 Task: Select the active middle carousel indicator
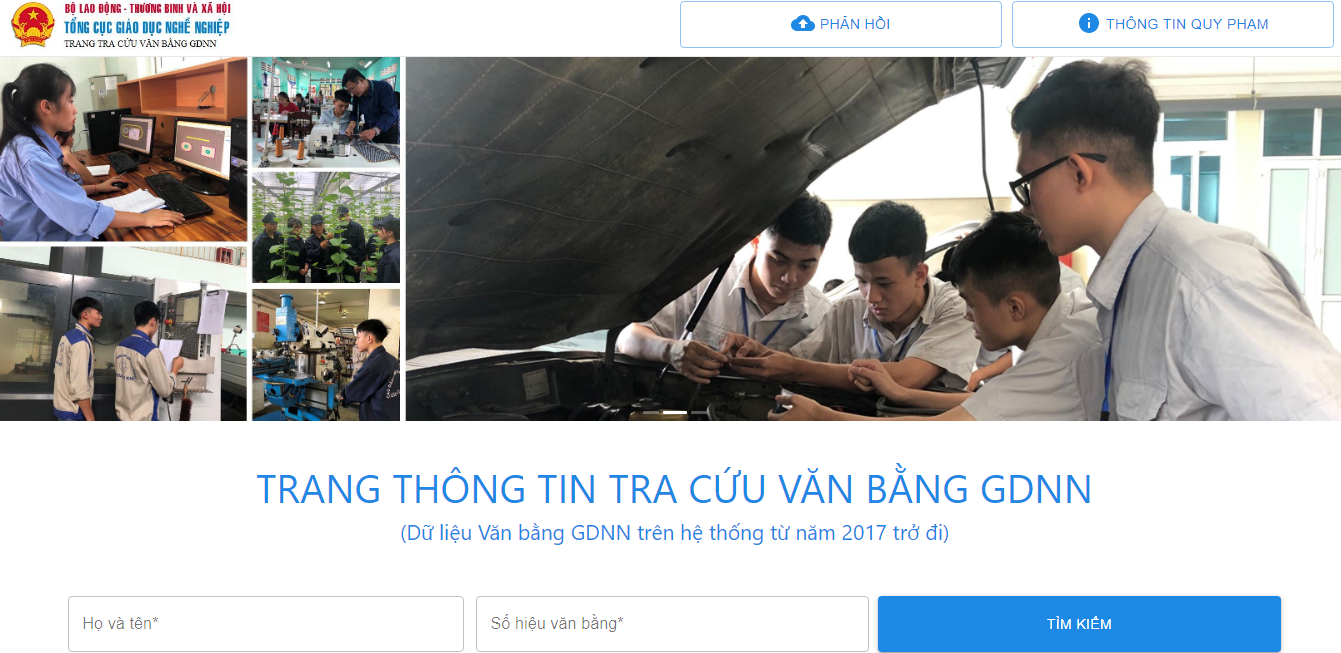[x=675, y=412]
